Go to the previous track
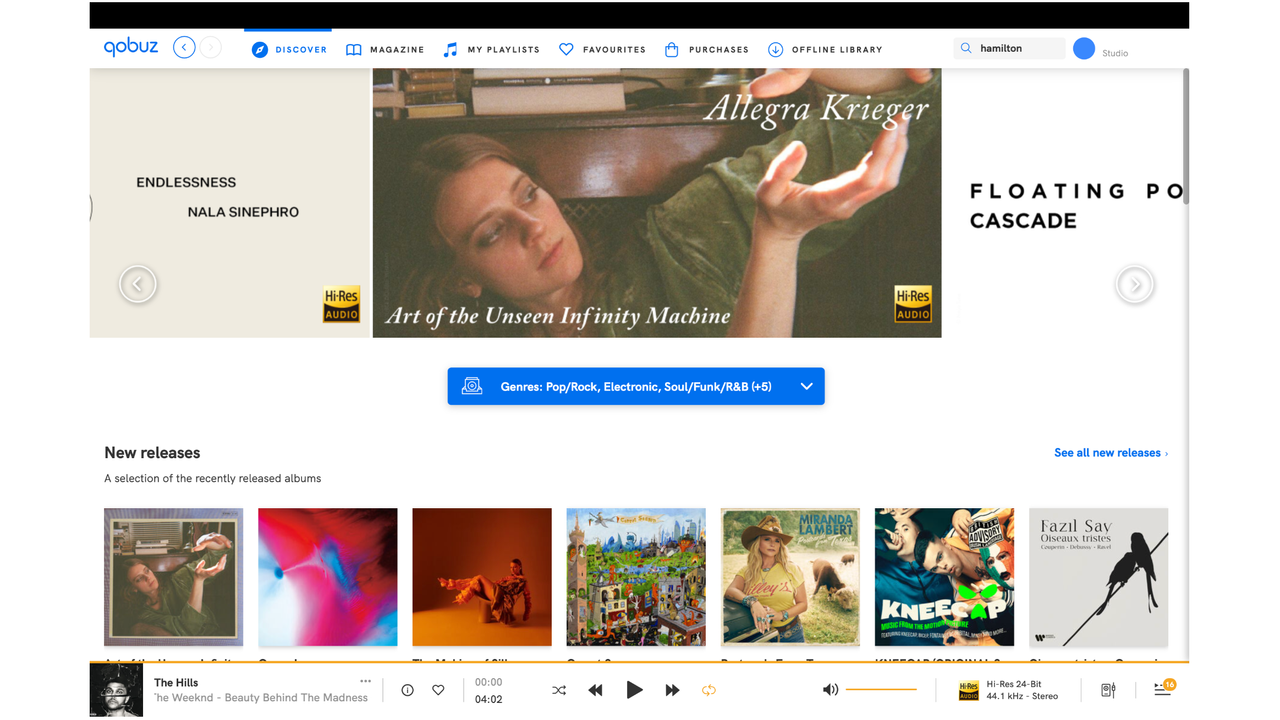The height and width of the screenshot is (720, 1280). click(595, 690)
